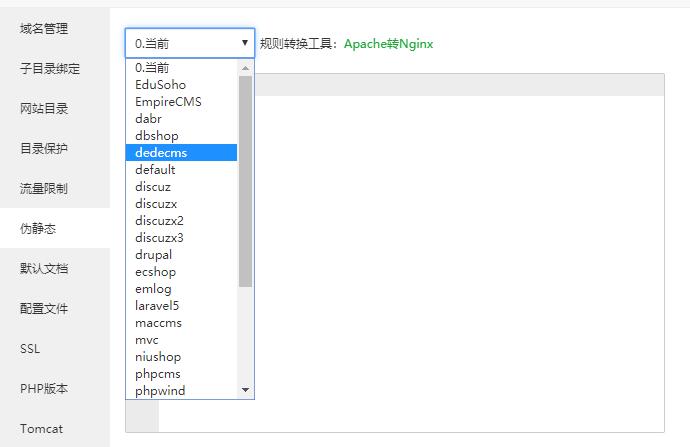This screenshot has width=690, height=447.
Task: Open the 流量限制 tab
Action: (55, 189)
